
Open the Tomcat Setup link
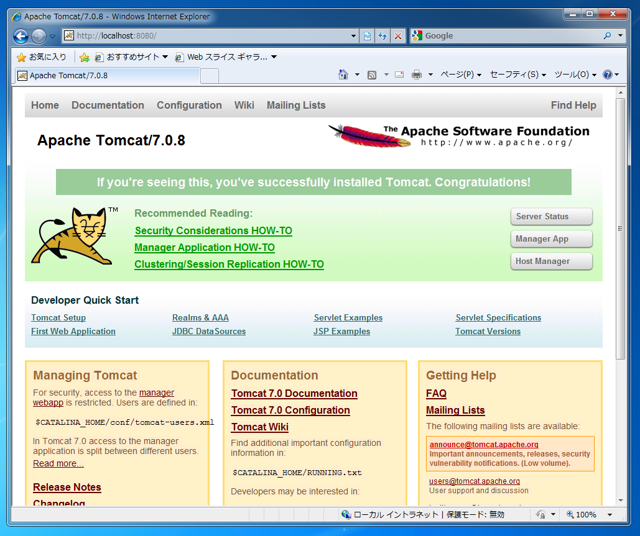click(58, 318)
